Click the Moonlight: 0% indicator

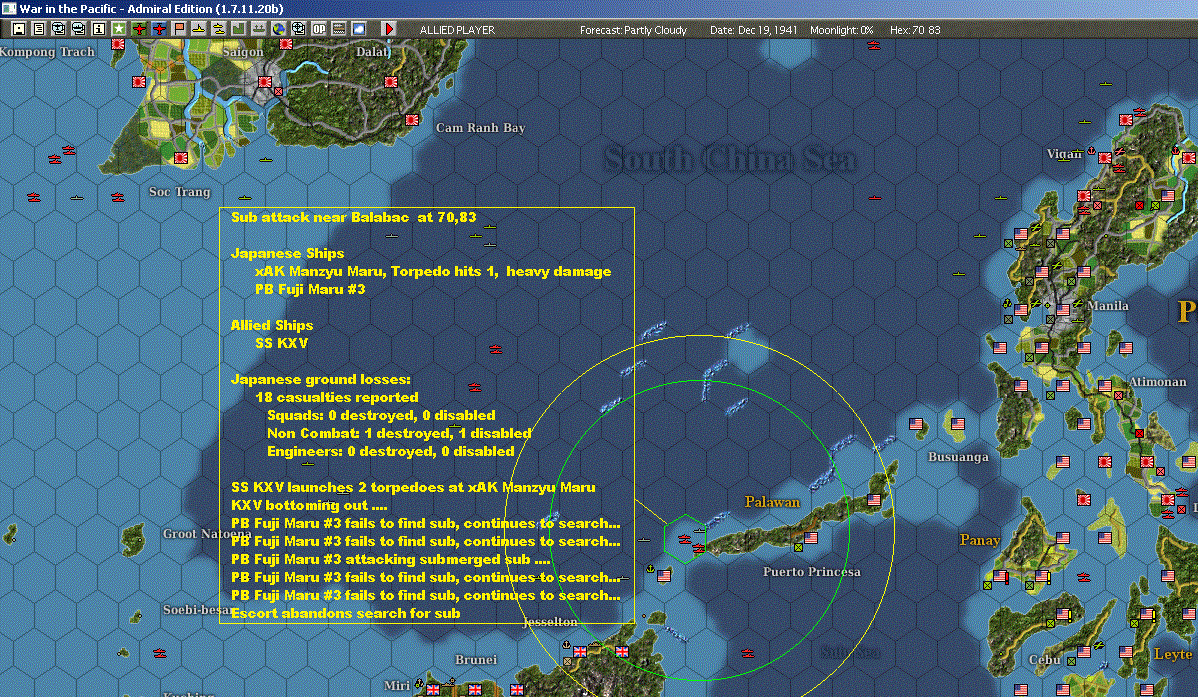click(841, 30)
